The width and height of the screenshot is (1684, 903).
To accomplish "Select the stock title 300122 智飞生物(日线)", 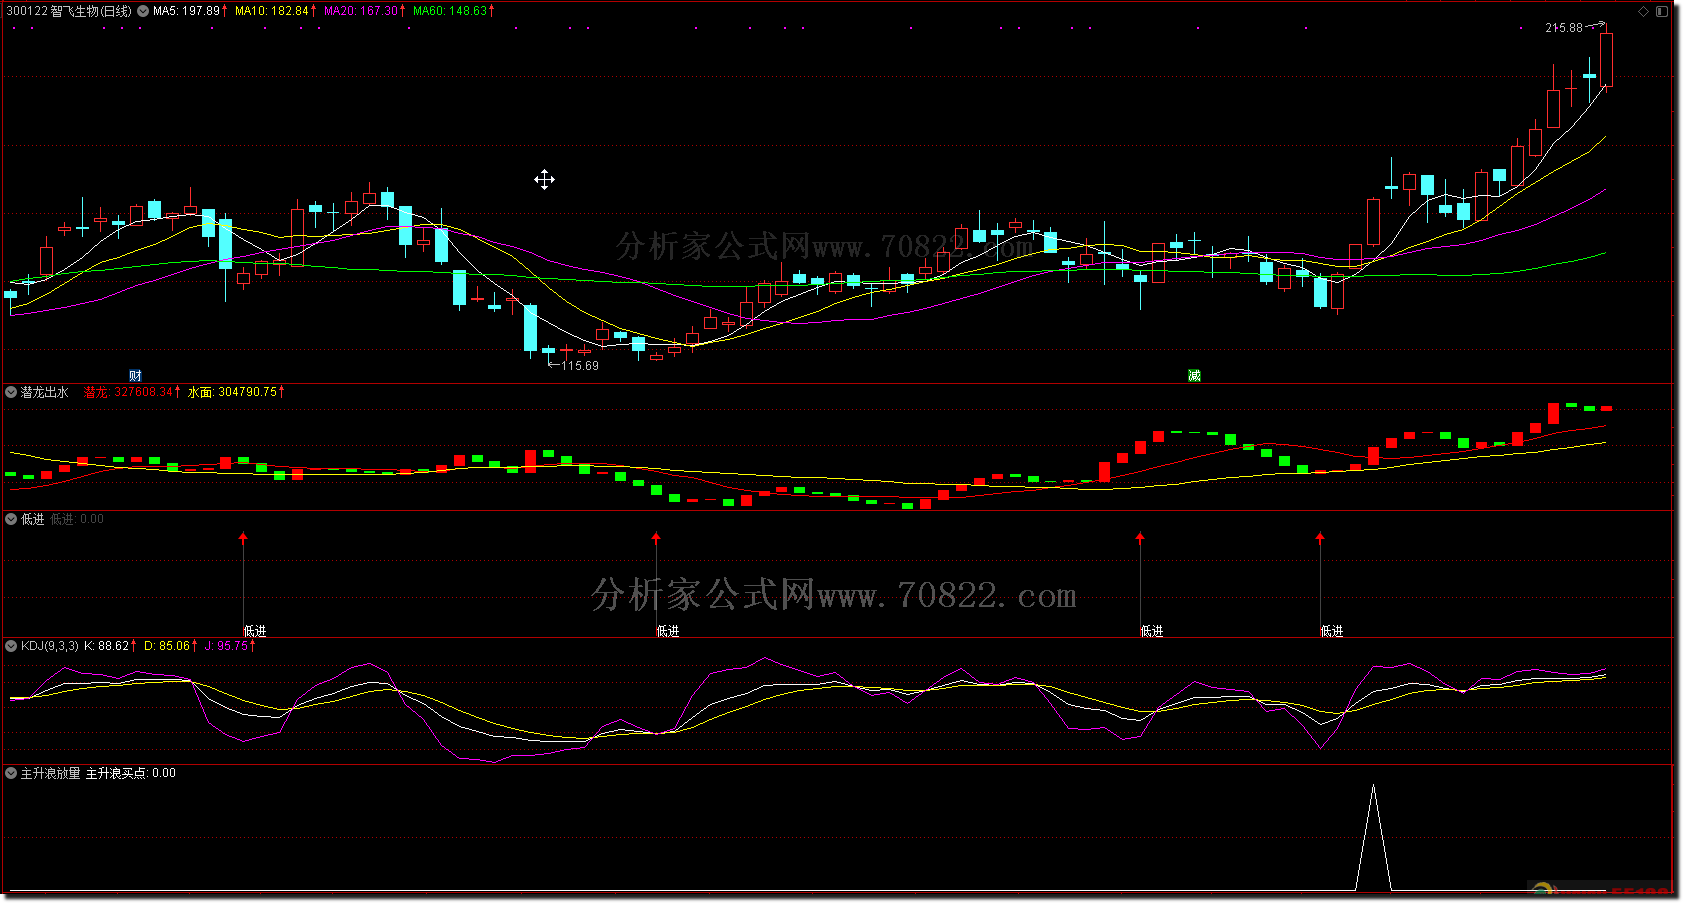I will click(x=69, y=11).
